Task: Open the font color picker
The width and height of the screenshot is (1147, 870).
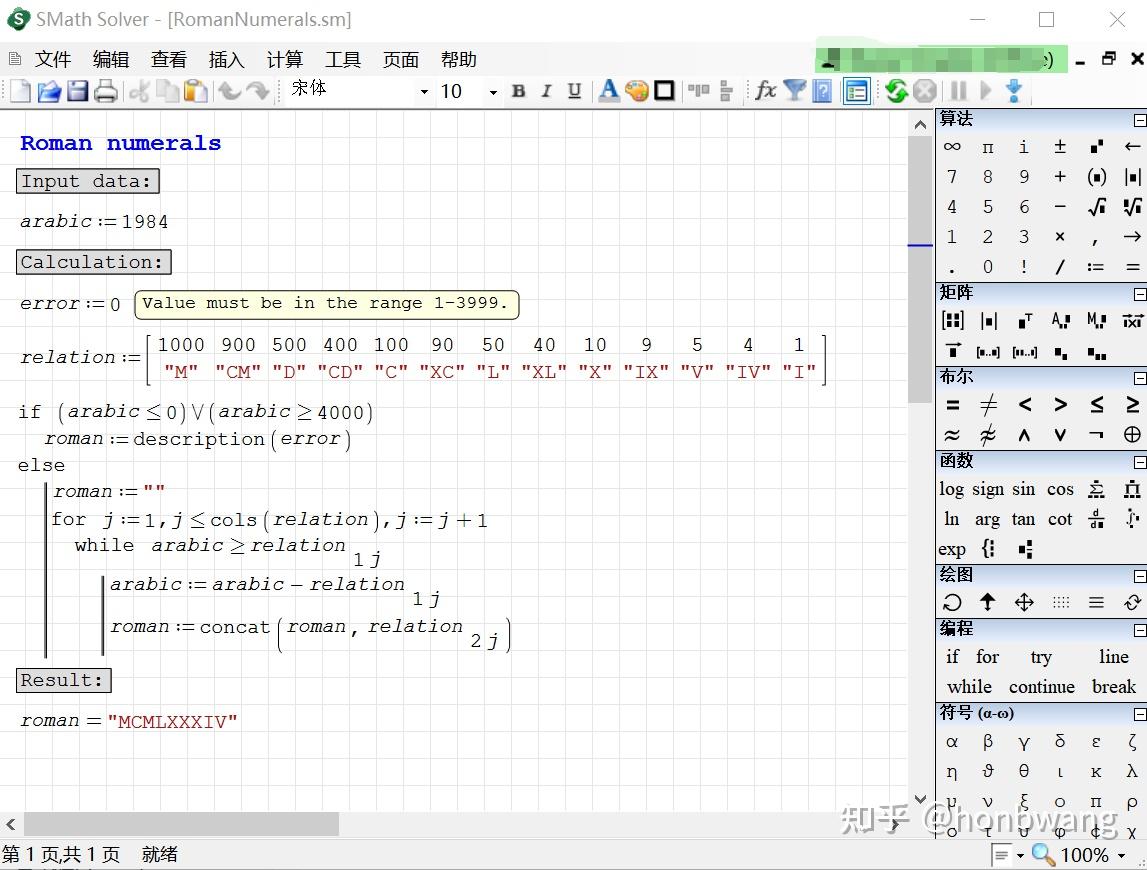Action: coord(608,91)
